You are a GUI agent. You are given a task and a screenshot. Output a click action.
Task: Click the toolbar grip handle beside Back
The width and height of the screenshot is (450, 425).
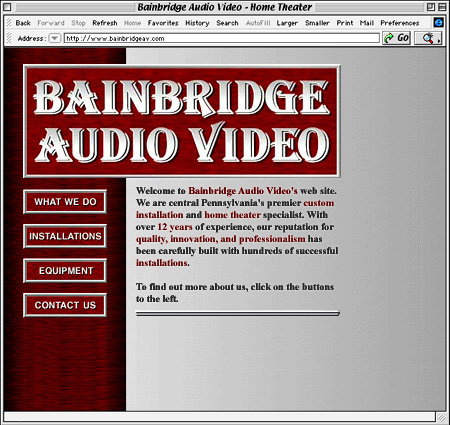[x=9, y=23]
